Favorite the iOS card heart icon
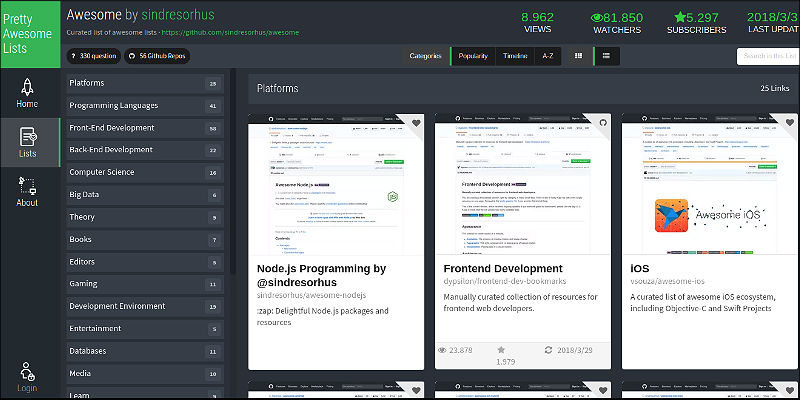This screenshot has width=800, height=400. coord(790,123)
